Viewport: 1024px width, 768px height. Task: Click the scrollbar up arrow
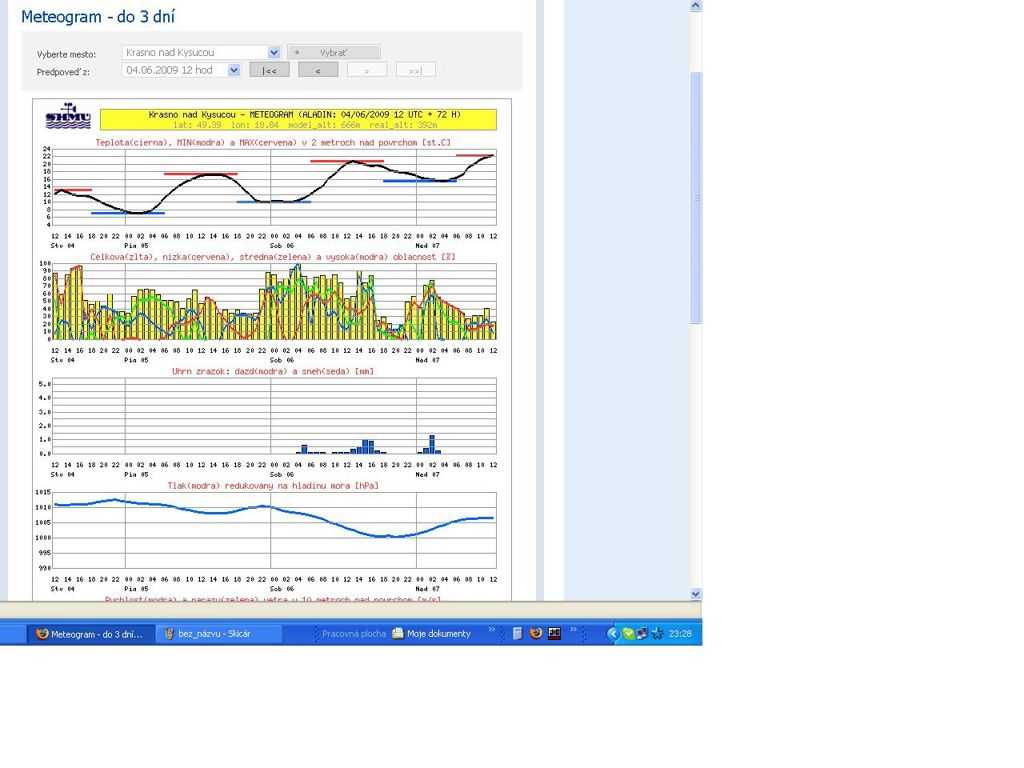(696, 6)
